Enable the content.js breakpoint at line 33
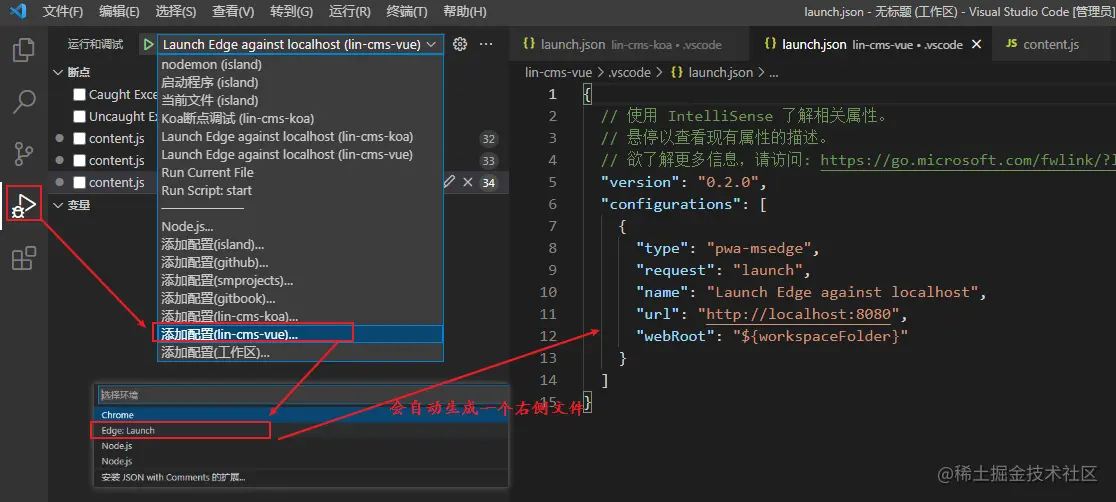 point(80,161)
